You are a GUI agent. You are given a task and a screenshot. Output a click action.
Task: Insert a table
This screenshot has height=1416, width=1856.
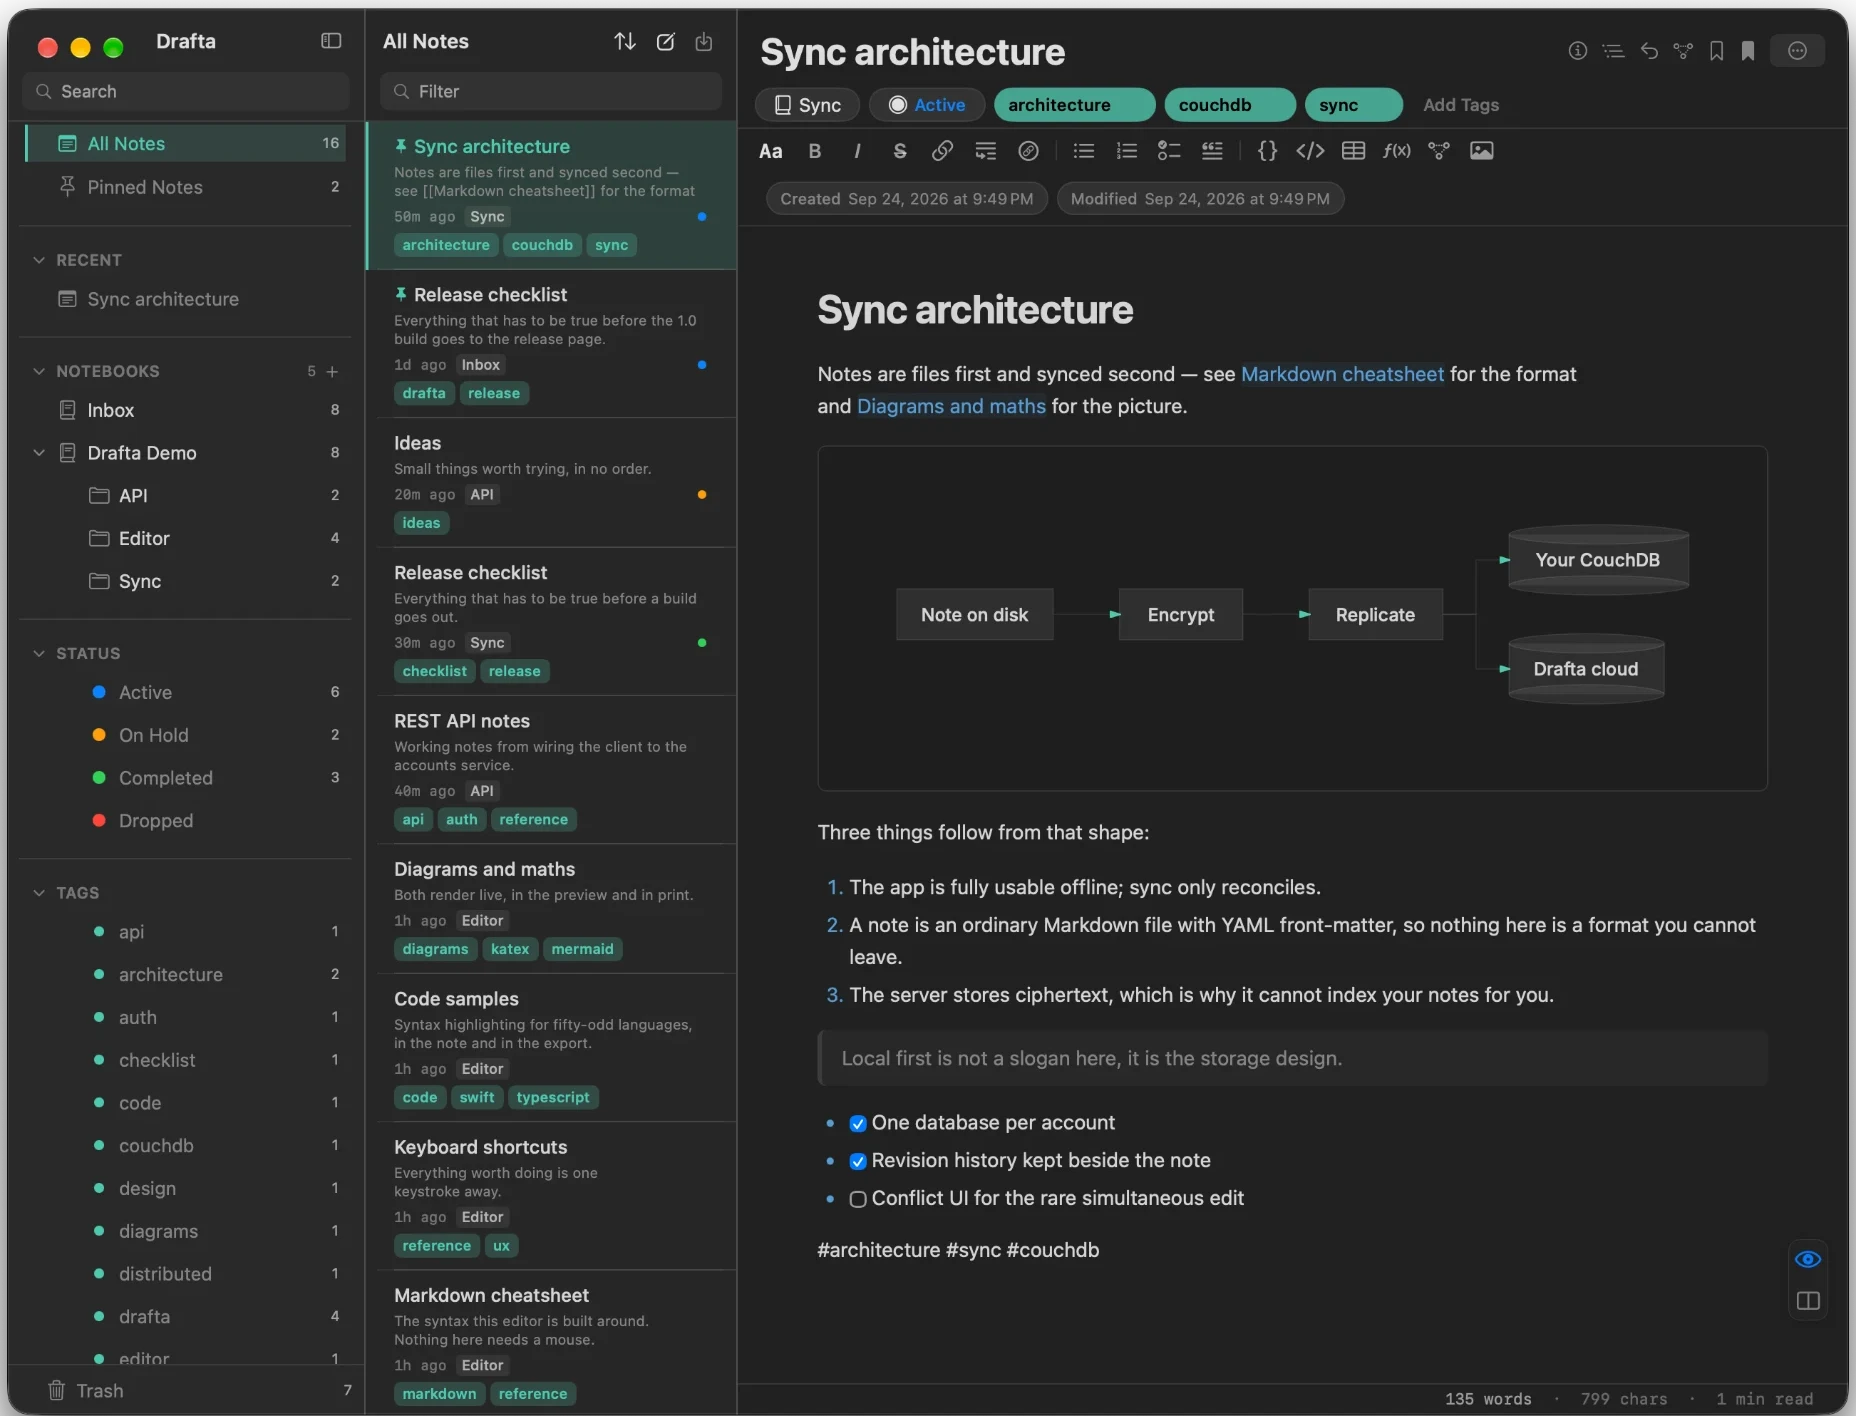(1353, 151)
